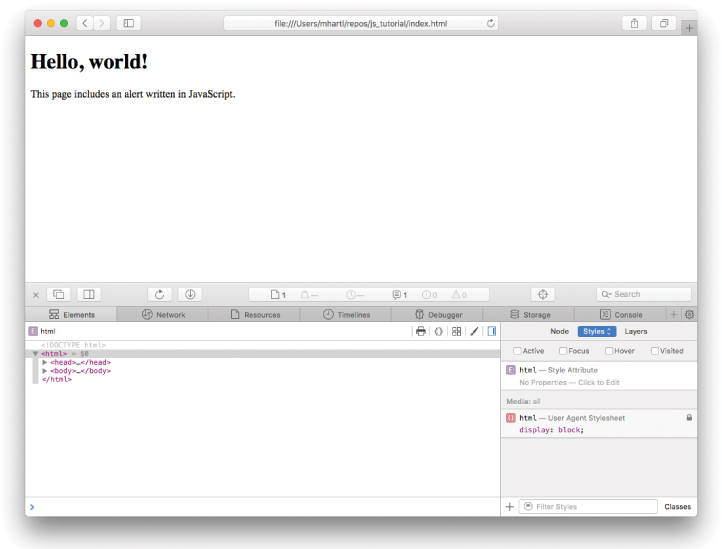Tick the Visited pseudo-class checkbox
The width and height of the screenshot is (722, 549).
[655, 351]
